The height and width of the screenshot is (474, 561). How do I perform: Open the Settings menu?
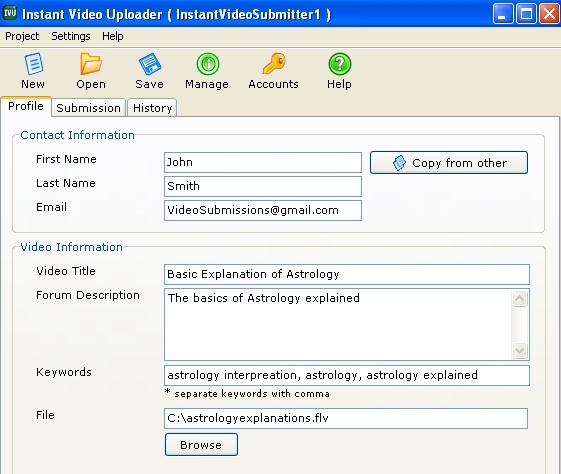pyautogui.click(x=70, y=36)
